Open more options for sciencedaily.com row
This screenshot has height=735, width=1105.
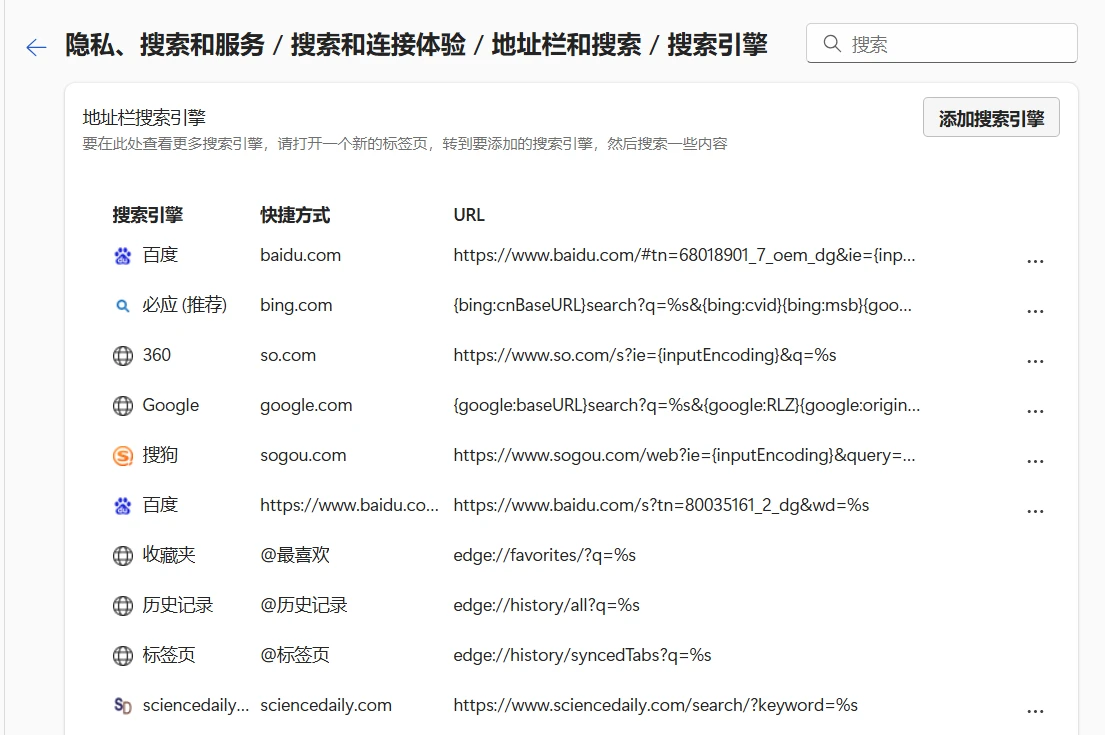(1035, 712)
